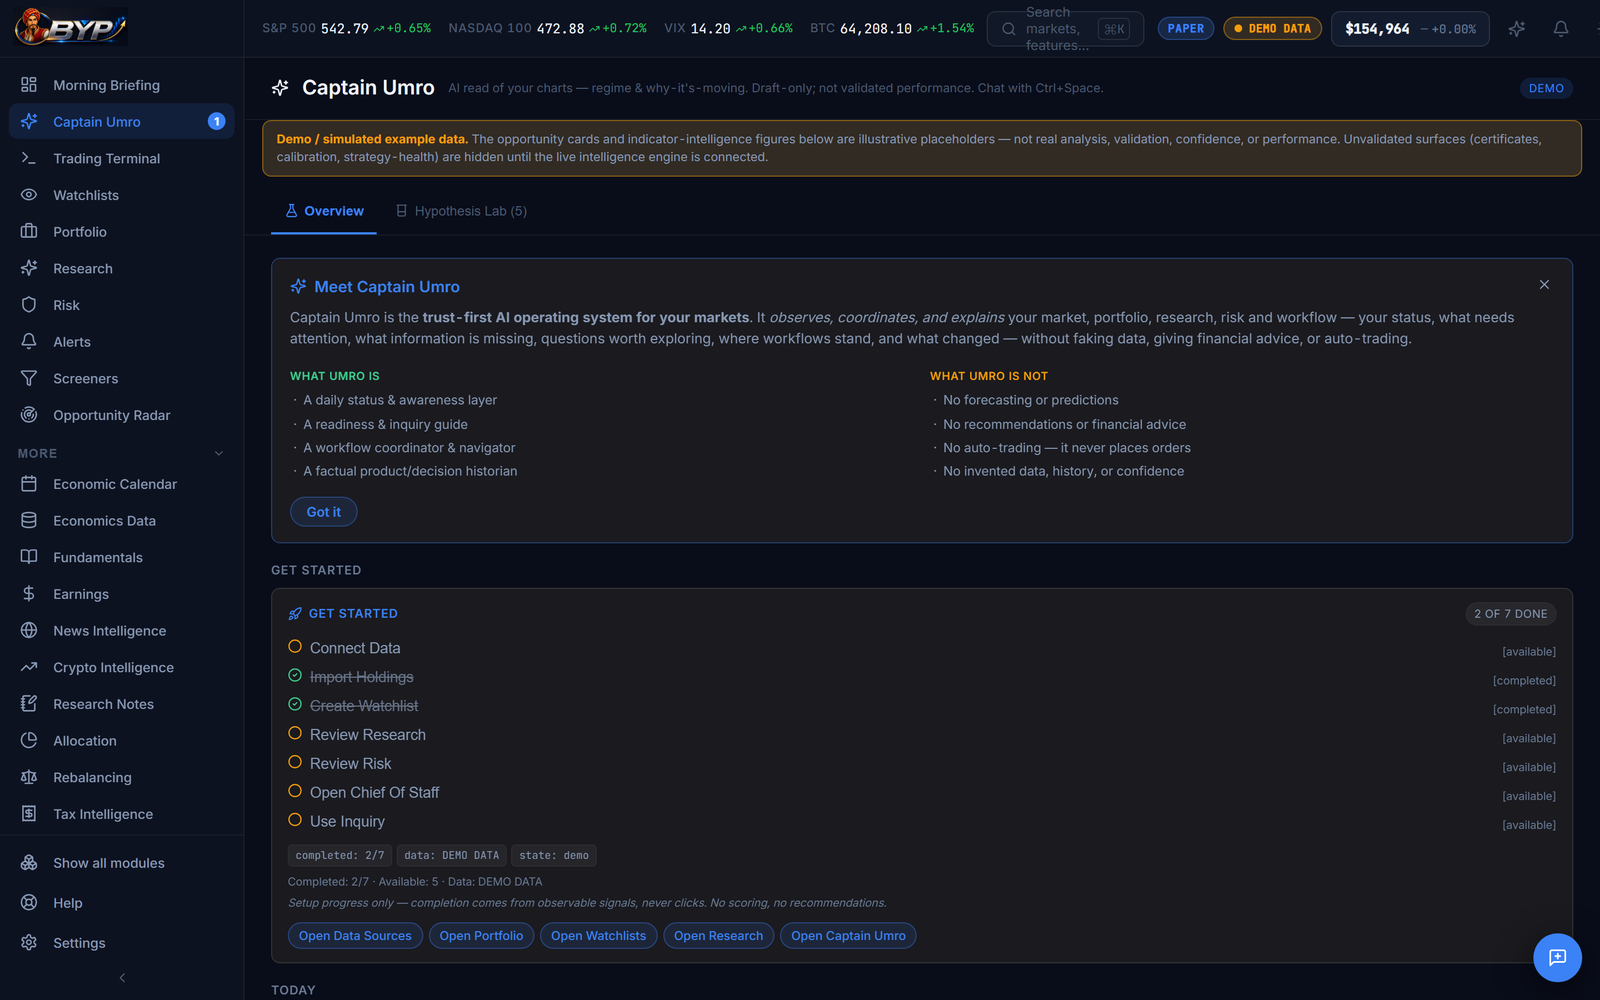The width and height of the screenshot is (1600, 1000).
Task: Close the Meet Captain Umro card
Action: coord(1544,285)
